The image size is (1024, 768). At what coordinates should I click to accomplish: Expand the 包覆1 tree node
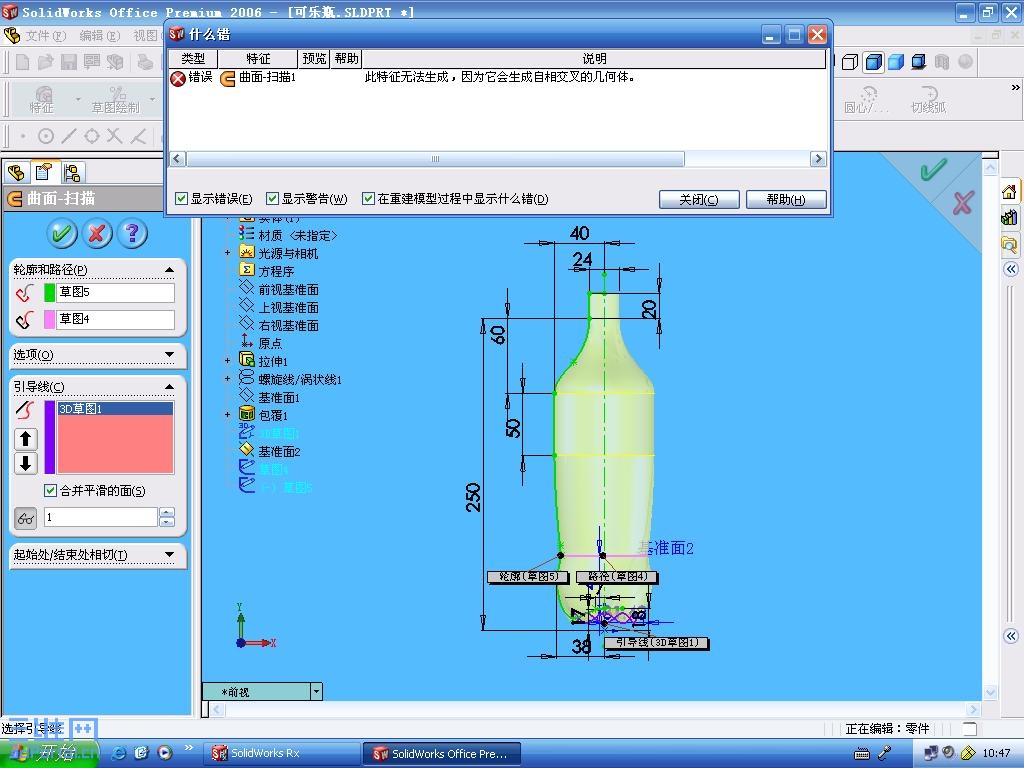[x=227, y=415]
